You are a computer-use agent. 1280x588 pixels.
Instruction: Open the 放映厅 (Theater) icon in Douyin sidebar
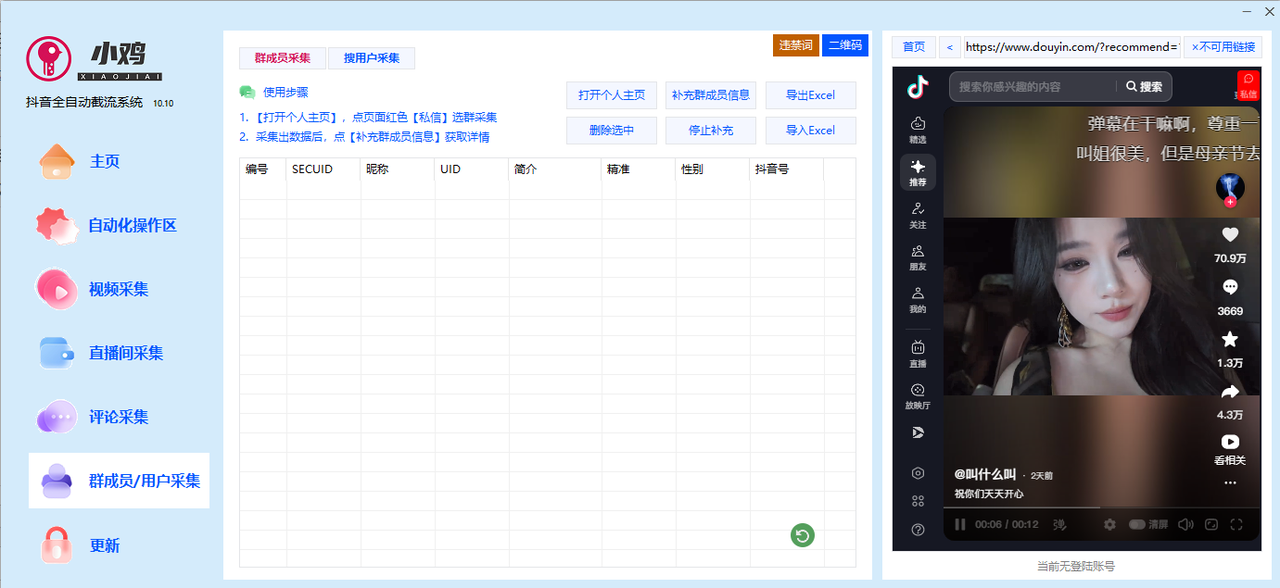click(918, 395)
